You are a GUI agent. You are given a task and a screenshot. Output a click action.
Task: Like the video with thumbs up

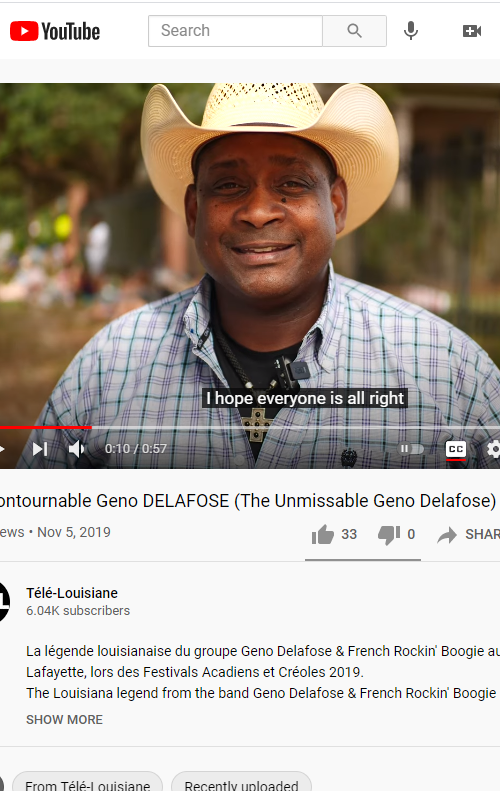pyautogui.click(x=323, y=534)
